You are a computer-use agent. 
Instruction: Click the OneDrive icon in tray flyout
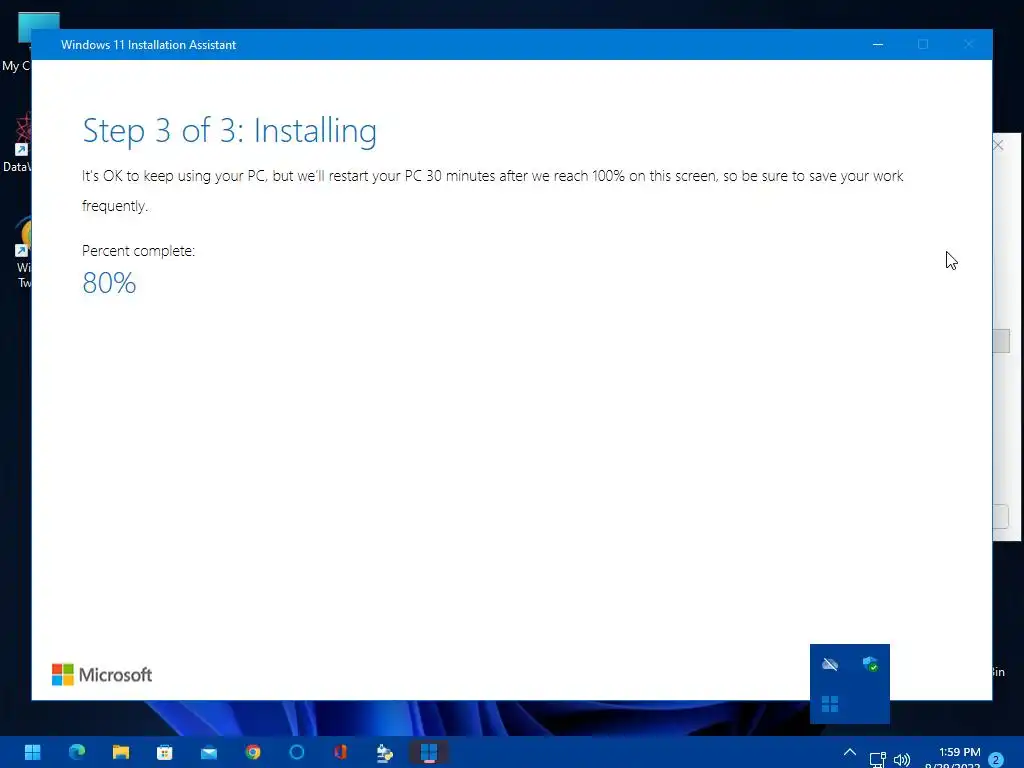tap(830, 665)
